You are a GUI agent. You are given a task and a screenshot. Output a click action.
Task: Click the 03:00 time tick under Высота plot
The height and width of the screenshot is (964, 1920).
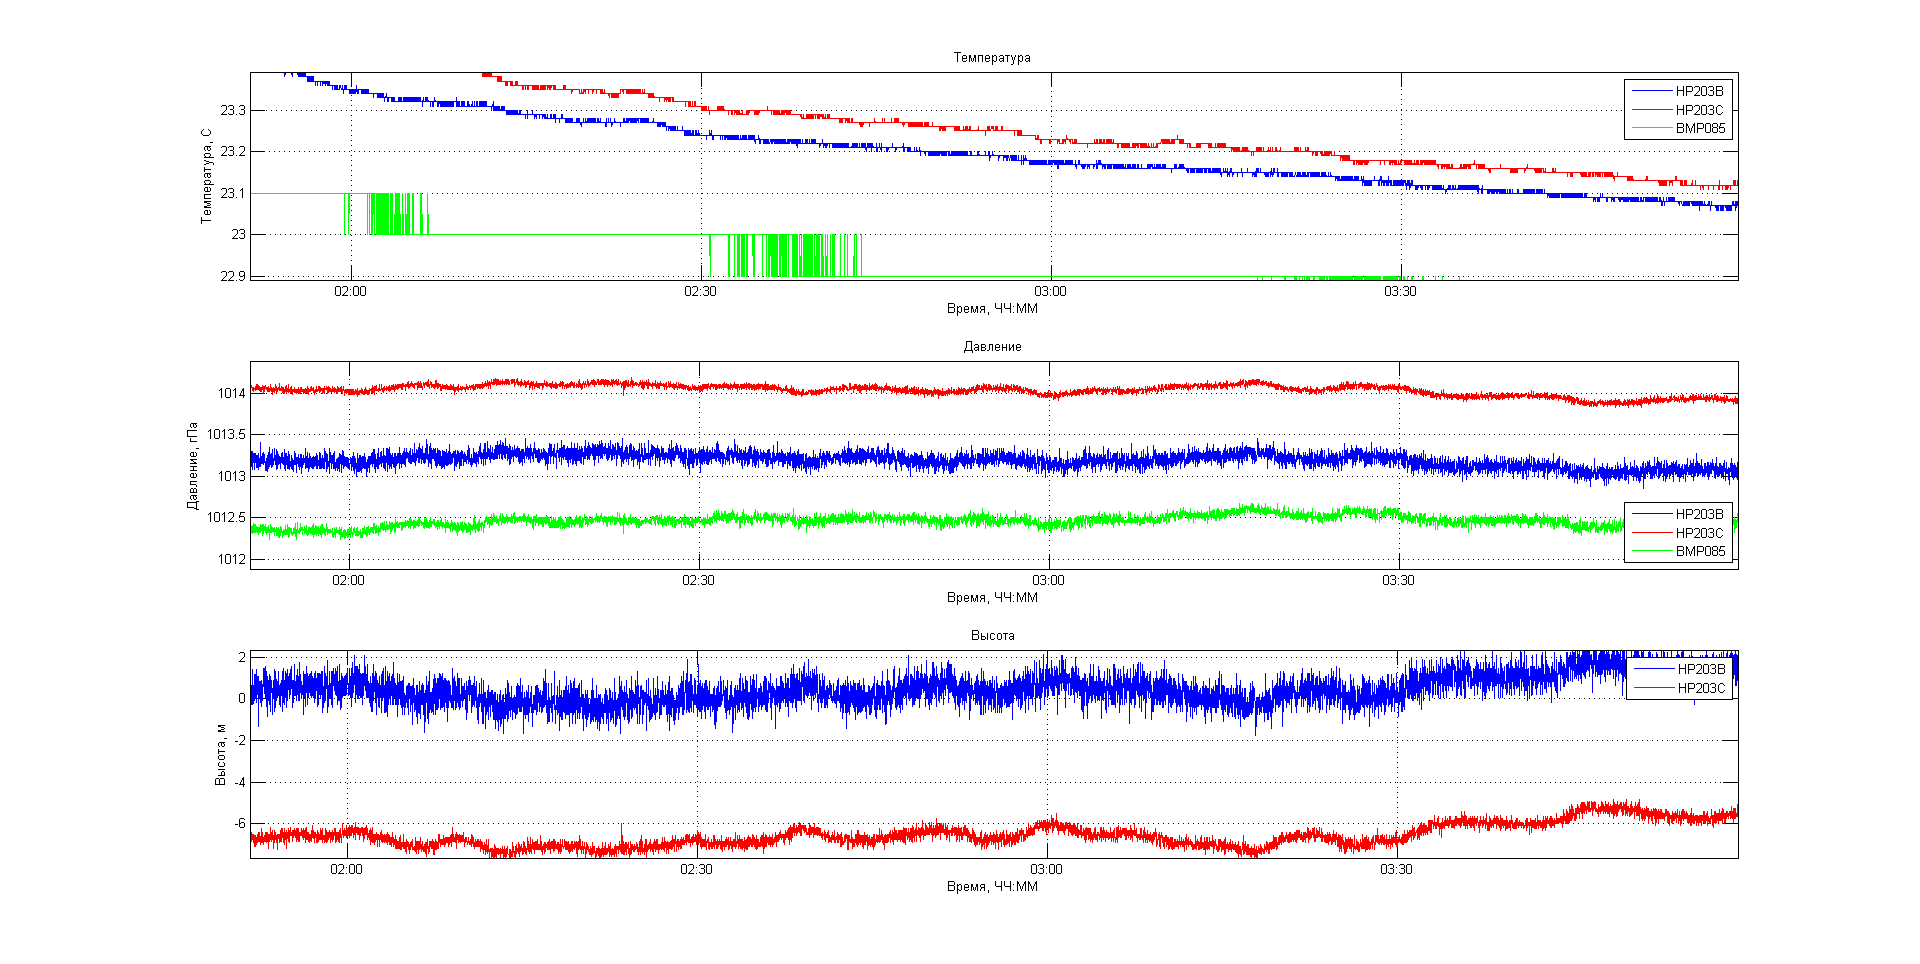point(1046,870)
